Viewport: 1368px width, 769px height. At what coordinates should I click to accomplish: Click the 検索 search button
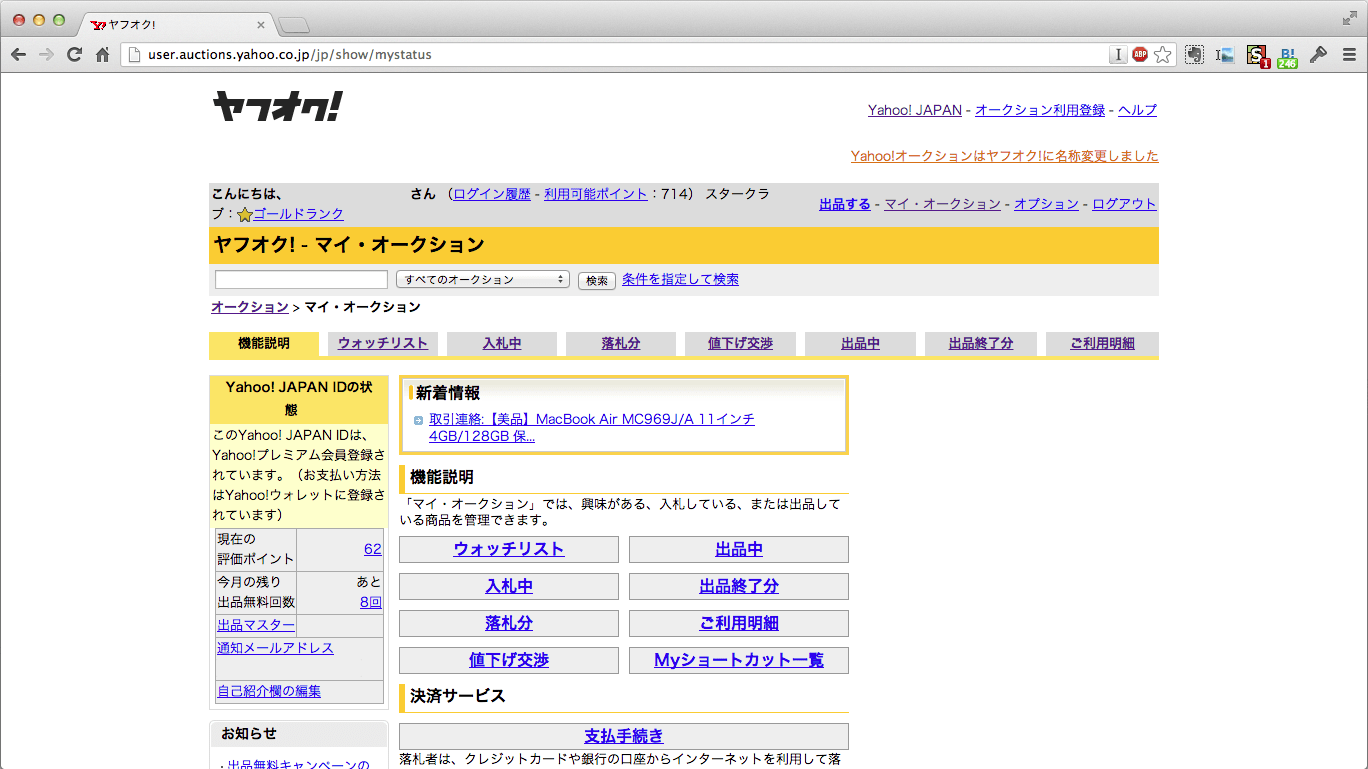pos(597,281)
